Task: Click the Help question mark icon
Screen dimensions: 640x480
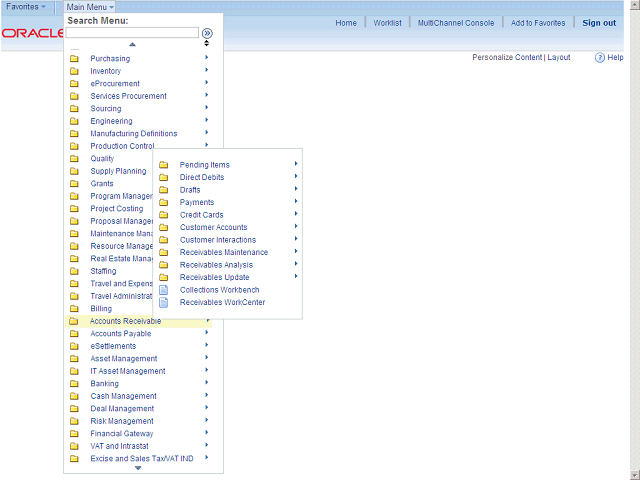Action: click(600, 58)
